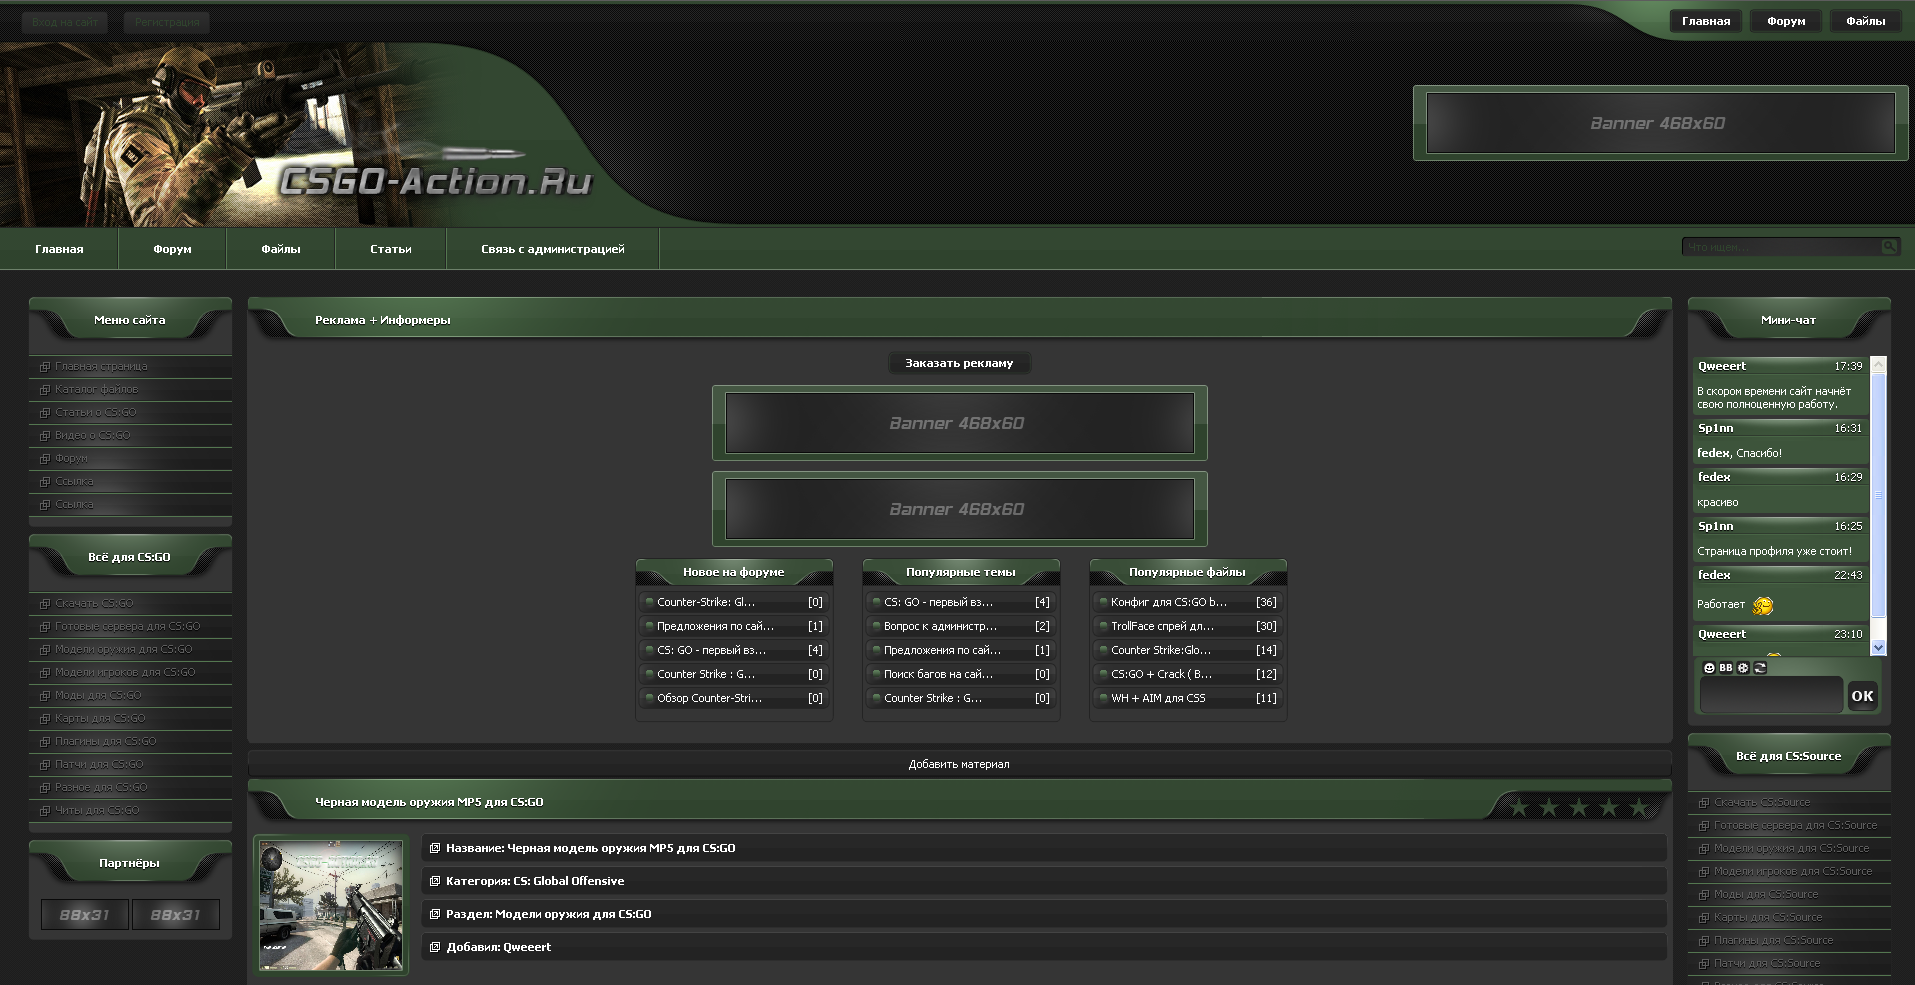Click the icon beside Каталог файлов
This screenshot has height=985, width=1915.
pyautogui.click(x=44, y=390)
